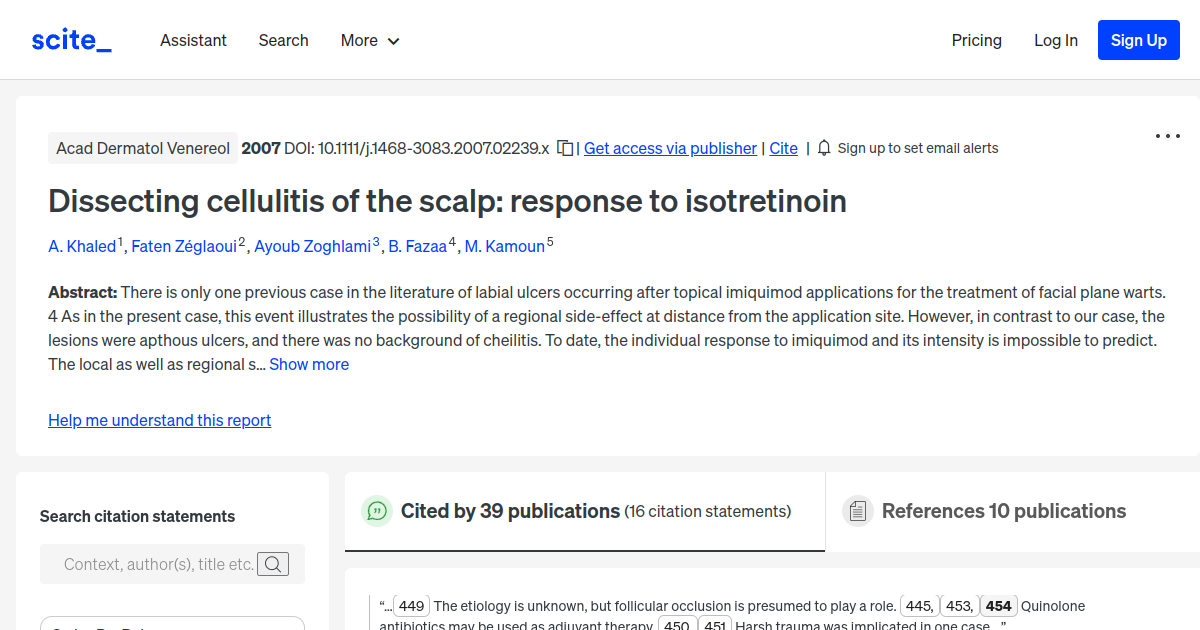Open Help me understand this report
The width and height of the screenshot is (1200, 630).
coord(159,420)
